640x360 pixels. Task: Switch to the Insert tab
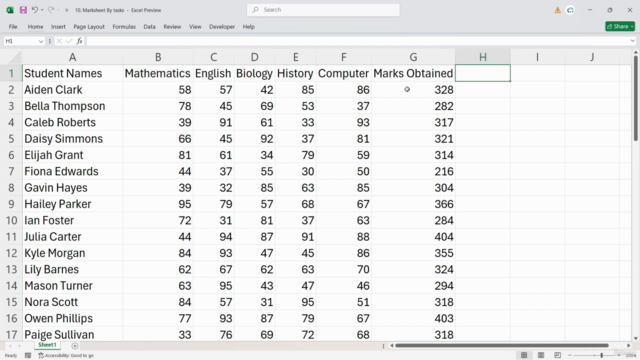tap(58, 27)
